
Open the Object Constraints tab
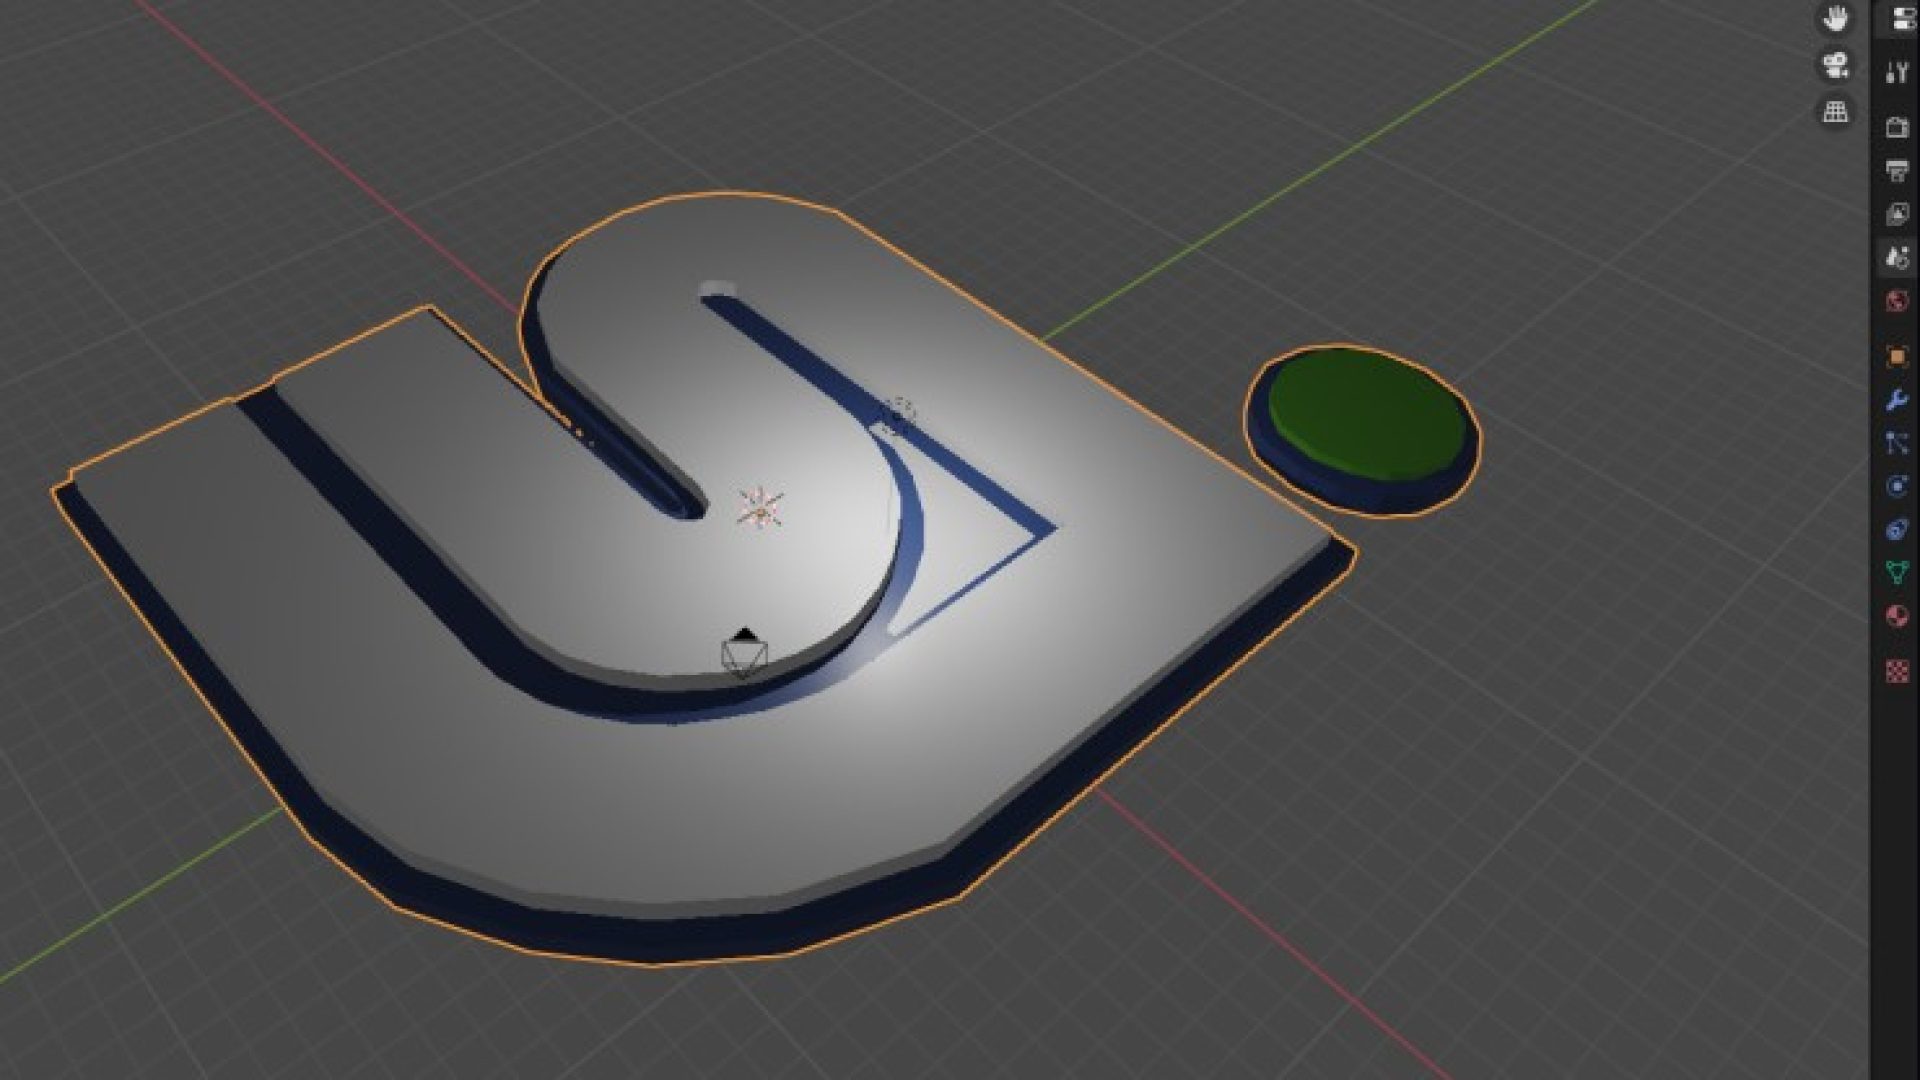coord(1897,530)
